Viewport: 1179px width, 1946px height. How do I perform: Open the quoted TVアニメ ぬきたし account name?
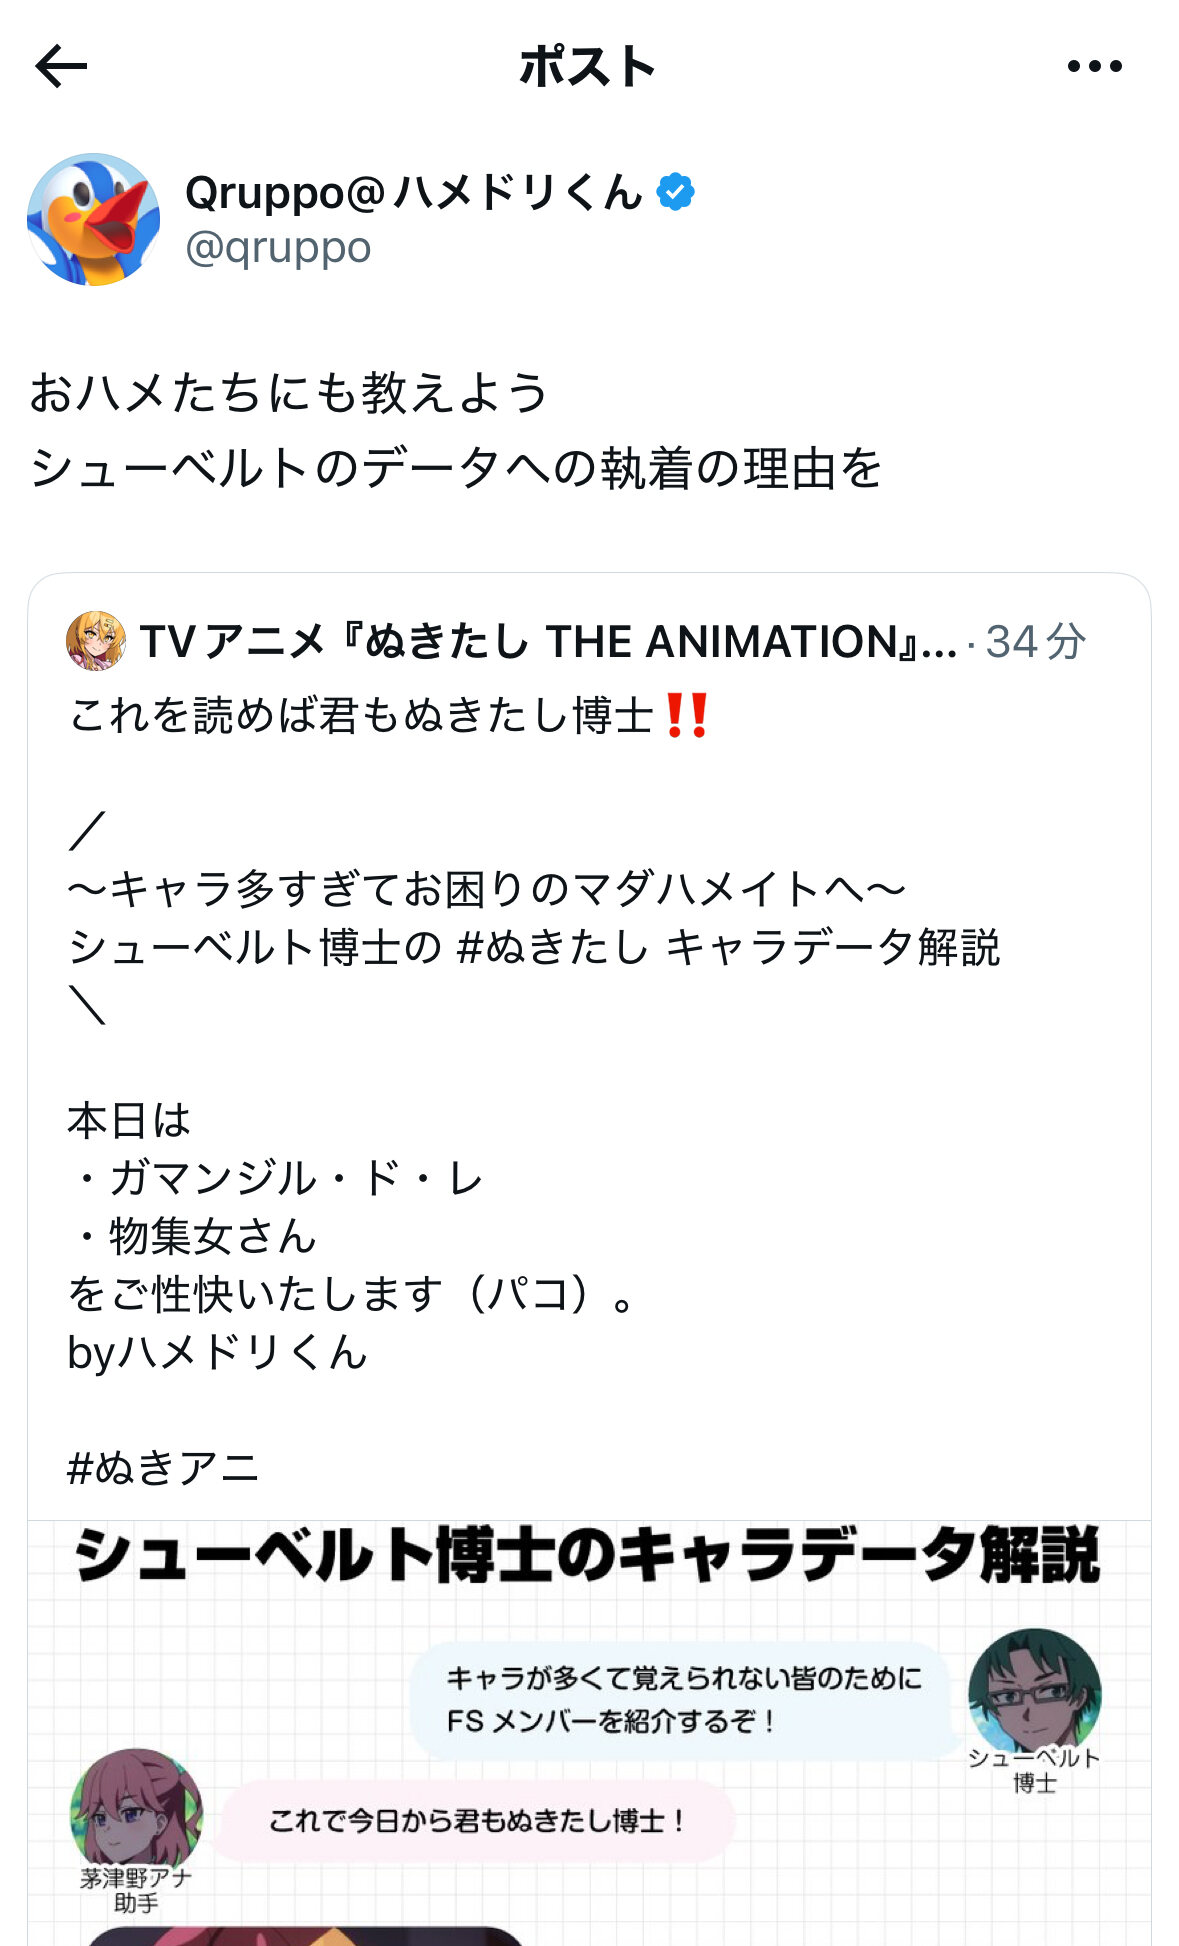[x=548, y=641]
